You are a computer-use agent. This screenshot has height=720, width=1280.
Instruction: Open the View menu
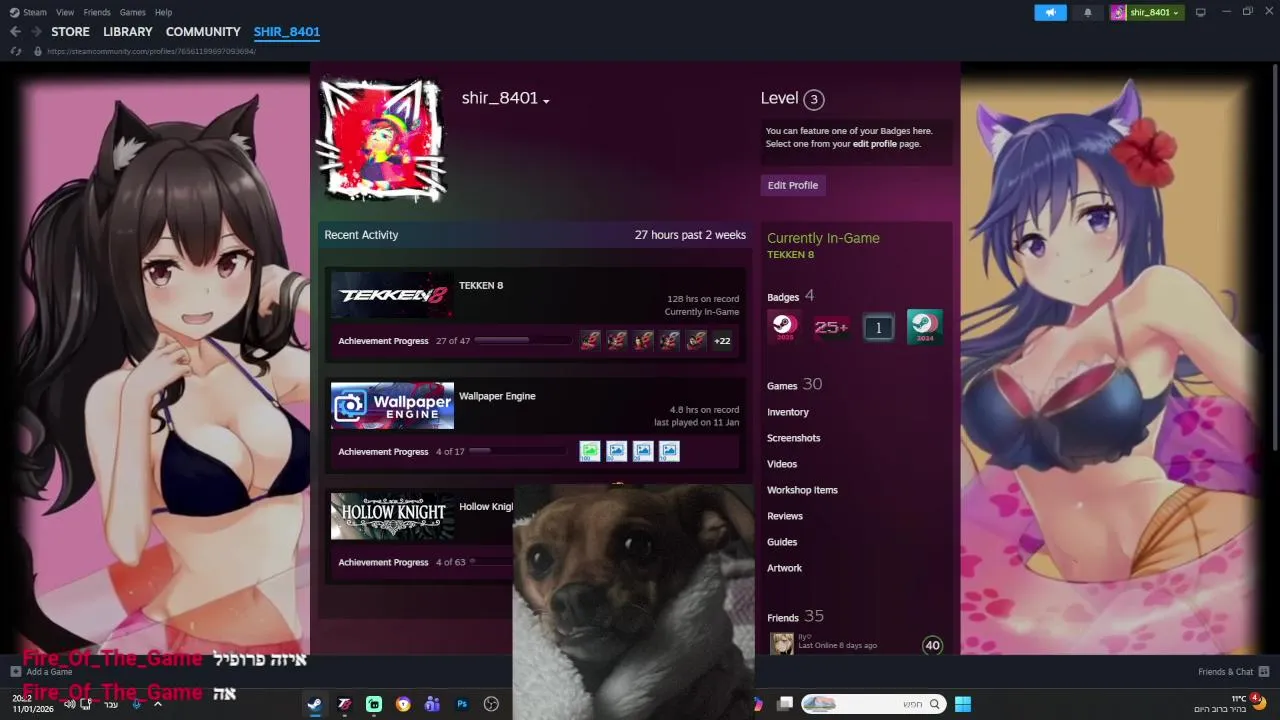[65, 12]
